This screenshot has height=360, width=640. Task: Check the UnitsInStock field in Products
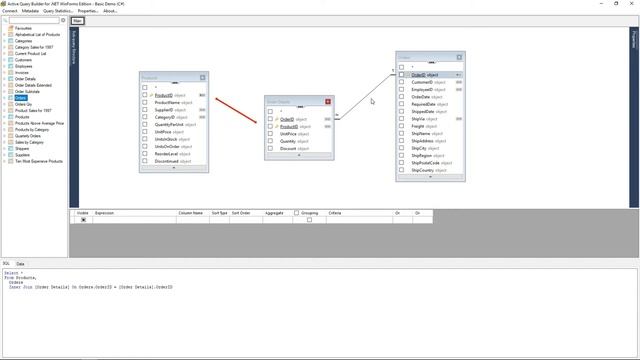coord(144,139)
